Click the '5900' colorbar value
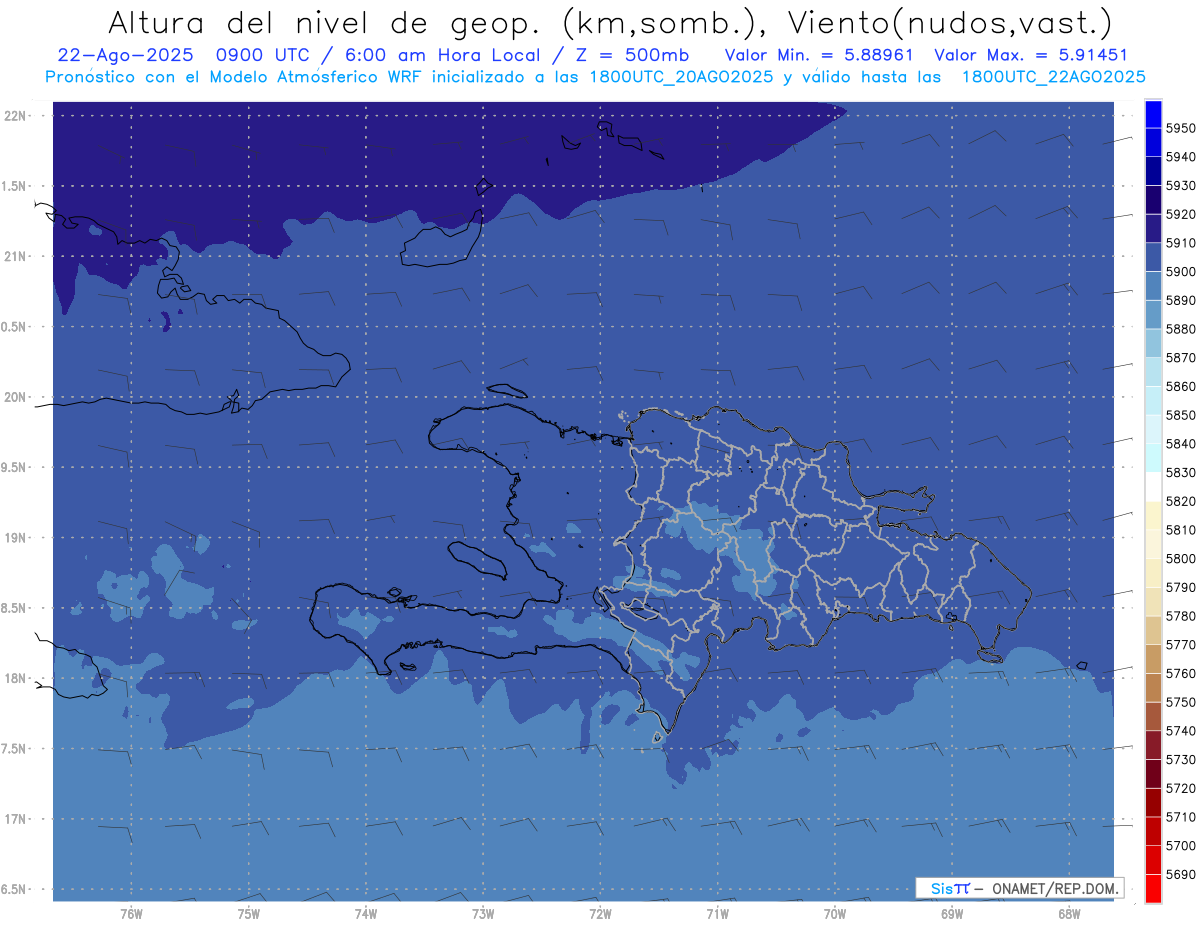The width and height of the screenshot is (1200, 927). coord(1181,271)
